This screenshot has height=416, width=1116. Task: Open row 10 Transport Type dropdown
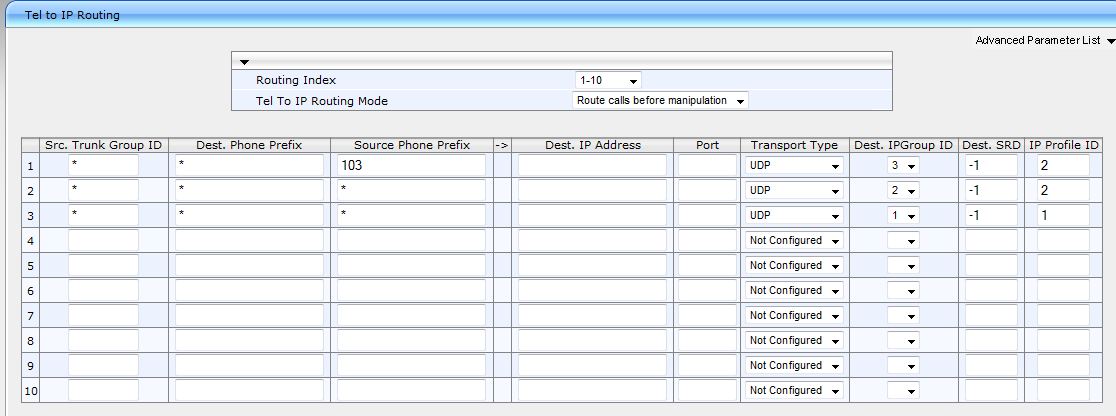click(x=794, y=390)
